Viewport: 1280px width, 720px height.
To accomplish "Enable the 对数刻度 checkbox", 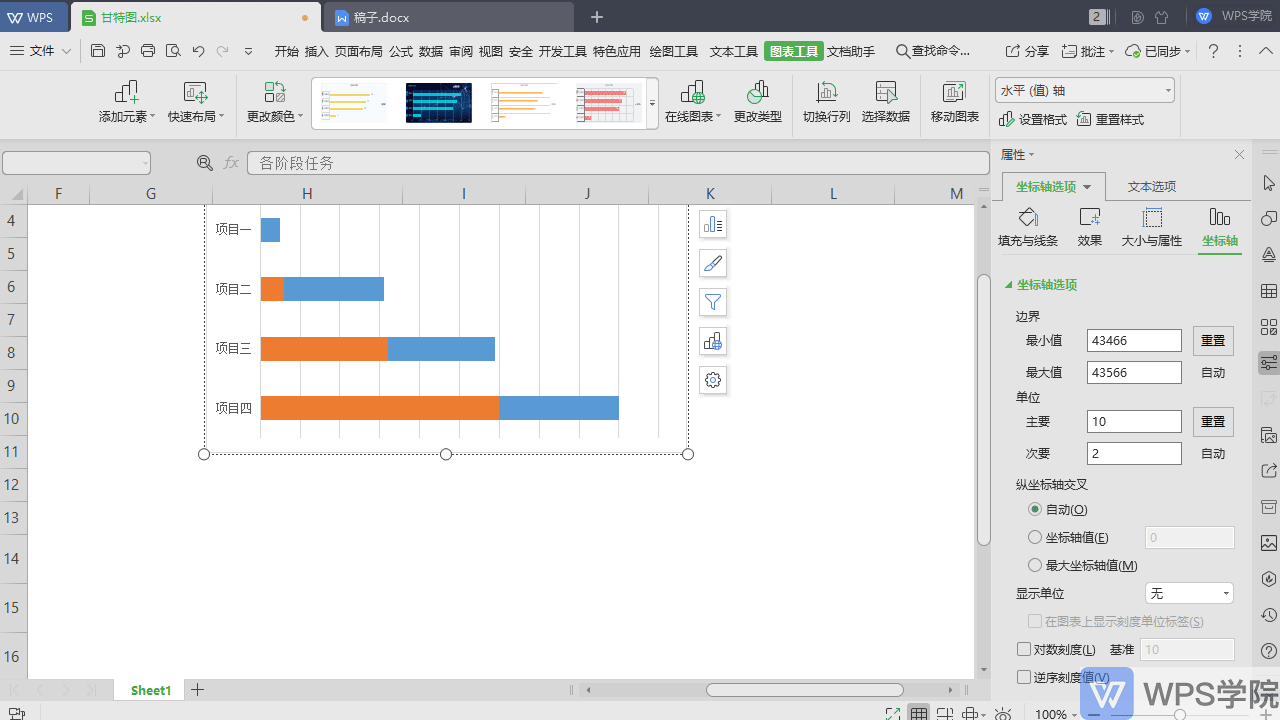I will pos(1023,650).
